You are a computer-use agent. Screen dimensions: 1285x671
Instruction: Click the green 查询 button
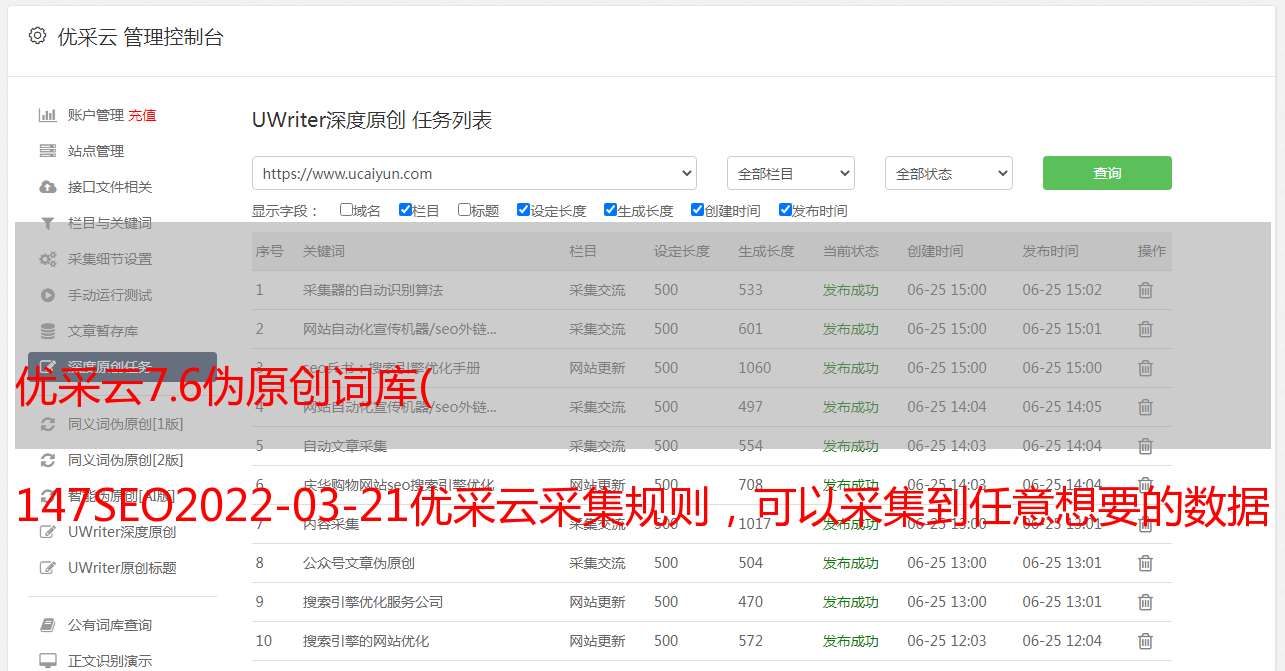[1107, 173]
